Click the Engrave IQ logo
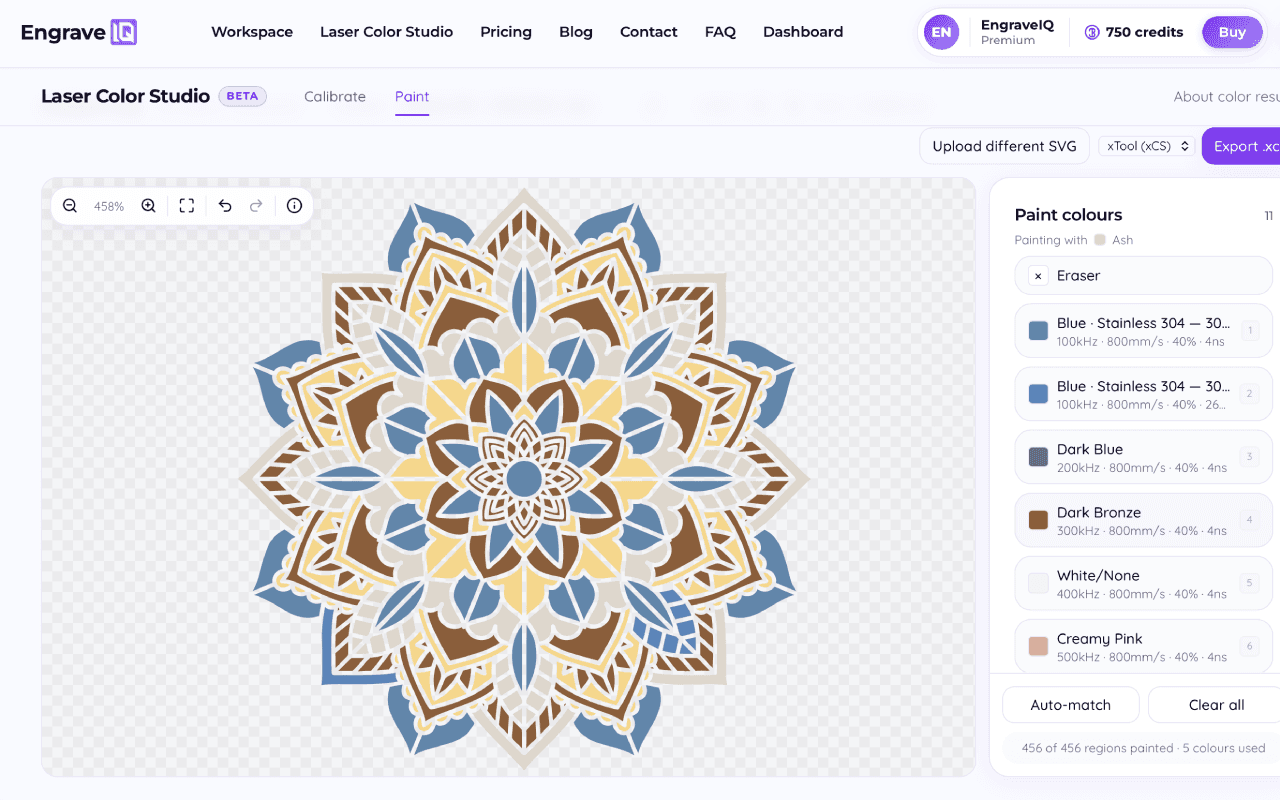The image size is (1280, 800). click(x=79, y=32)
